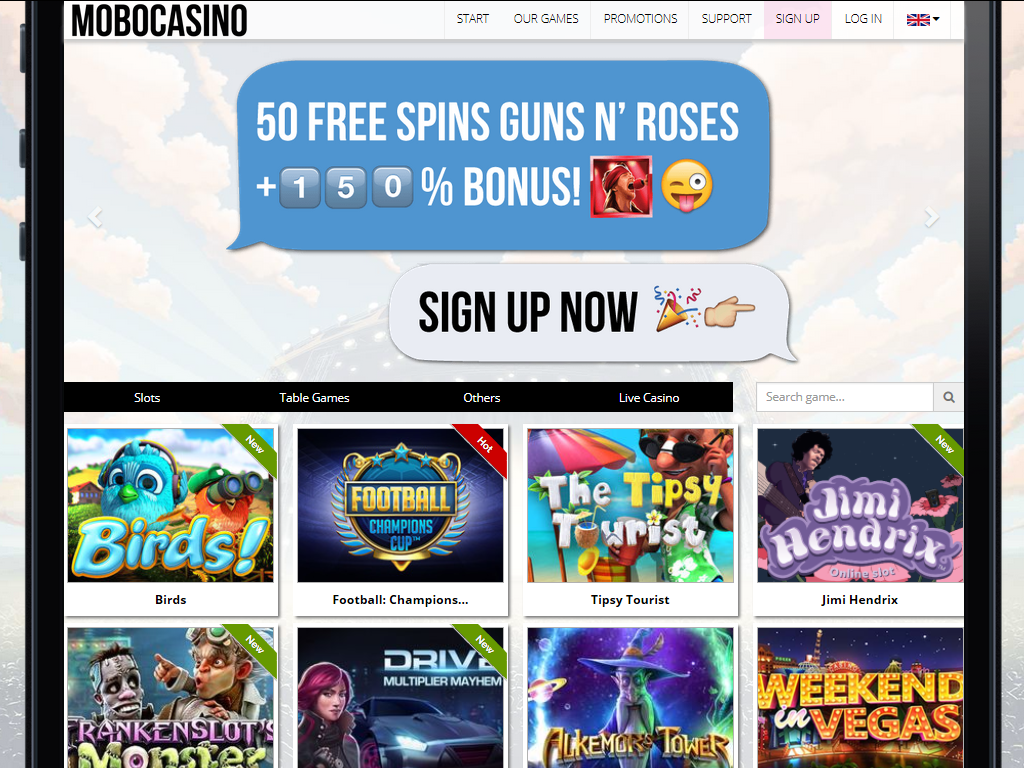Switch to Table Games tab
This screenshot has width=1024, height=768.
314,398
